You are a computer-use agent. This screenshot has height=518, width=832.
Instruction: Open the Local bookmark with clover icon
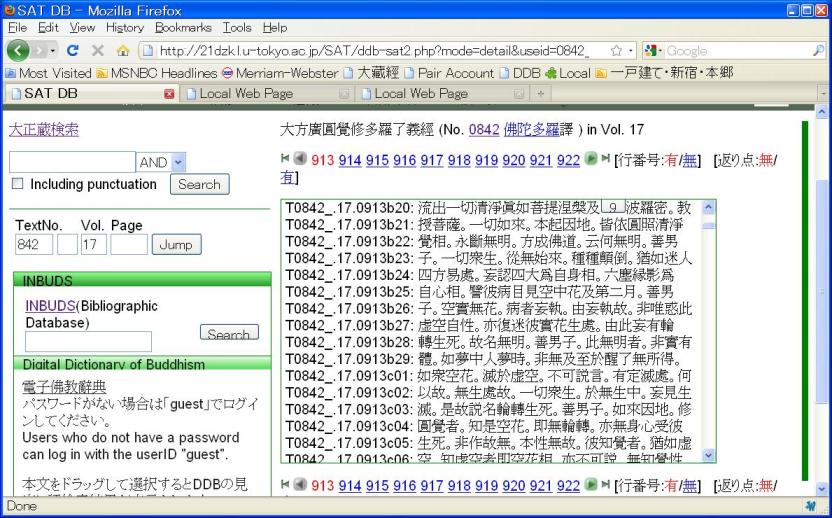pos(568,73)
